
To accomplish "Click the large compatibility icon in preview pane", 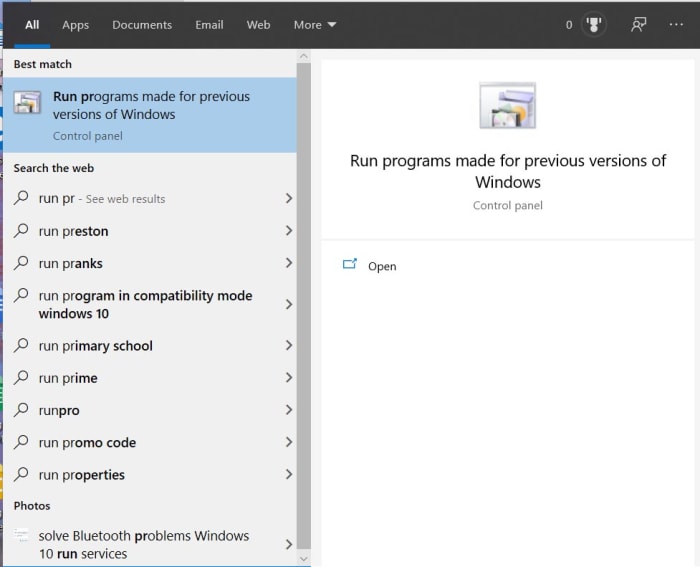I will (508, 105).
